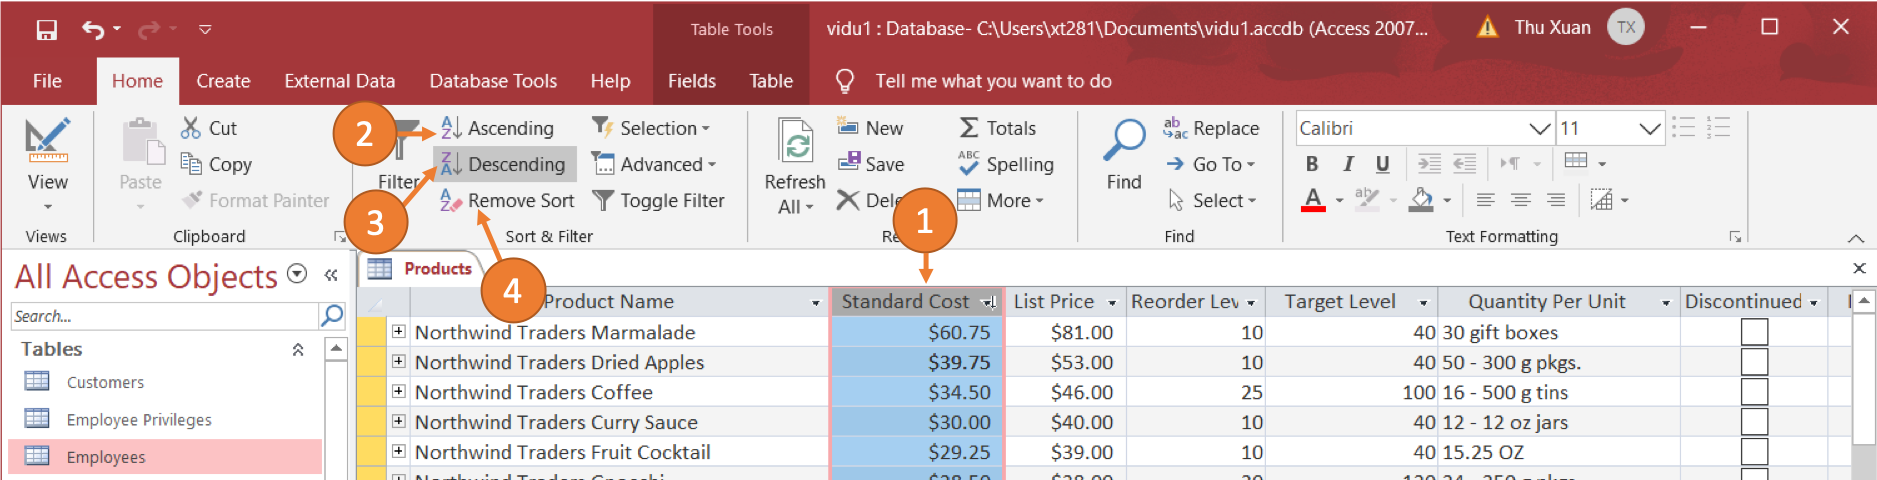Viewport: 1877px width, 480px height.
Task: Toggle Discontinued checkbox for Curry Sauce row
Action: pyautogui.click(x=1754, y=422)
